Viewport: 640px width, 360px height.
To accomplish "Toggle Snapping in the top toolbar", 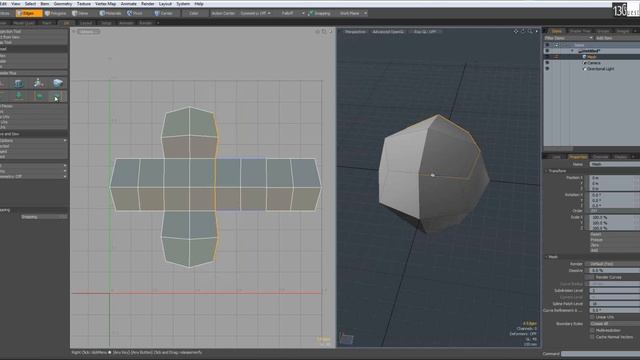I will pos(319,13).
